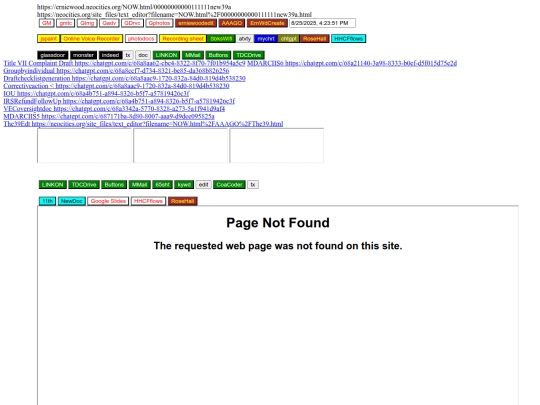Open the Groupbyindividual link
The width and height of the screenshot is (540, 405).
116,71
